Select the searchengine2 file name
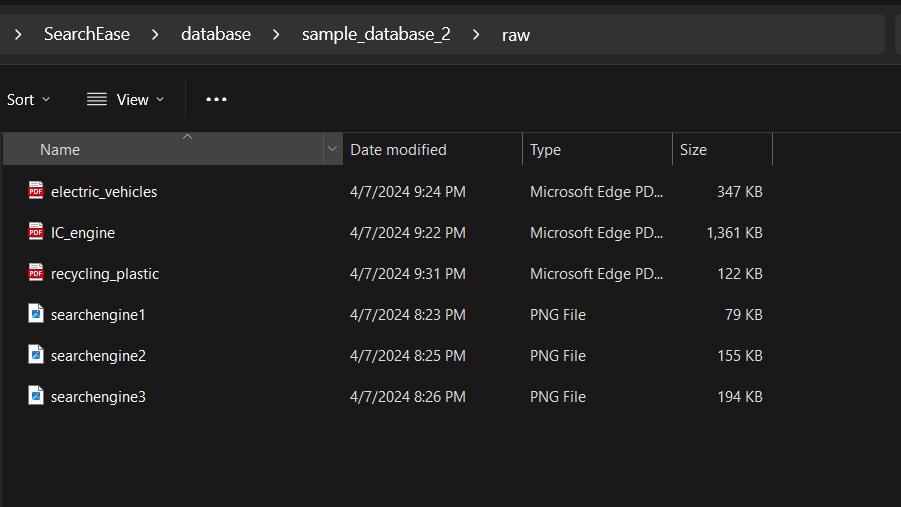Image resolution: width=901 pixels, height=507 pixels. click(x=98, y=355)
